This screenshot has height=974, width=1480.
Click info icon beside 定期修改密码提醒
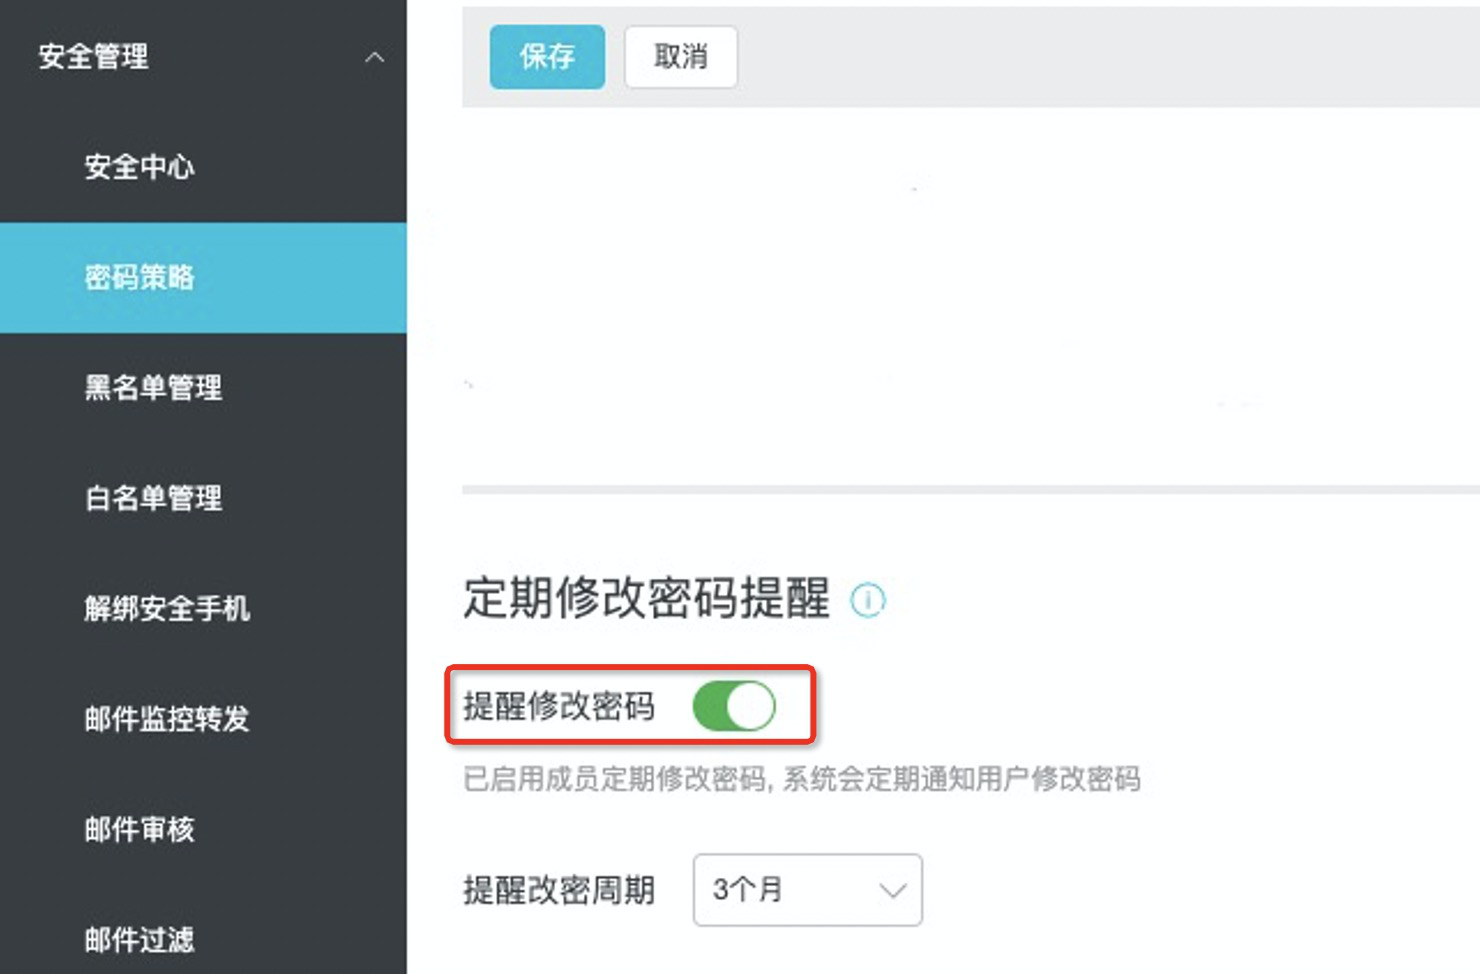pos(867,600)
